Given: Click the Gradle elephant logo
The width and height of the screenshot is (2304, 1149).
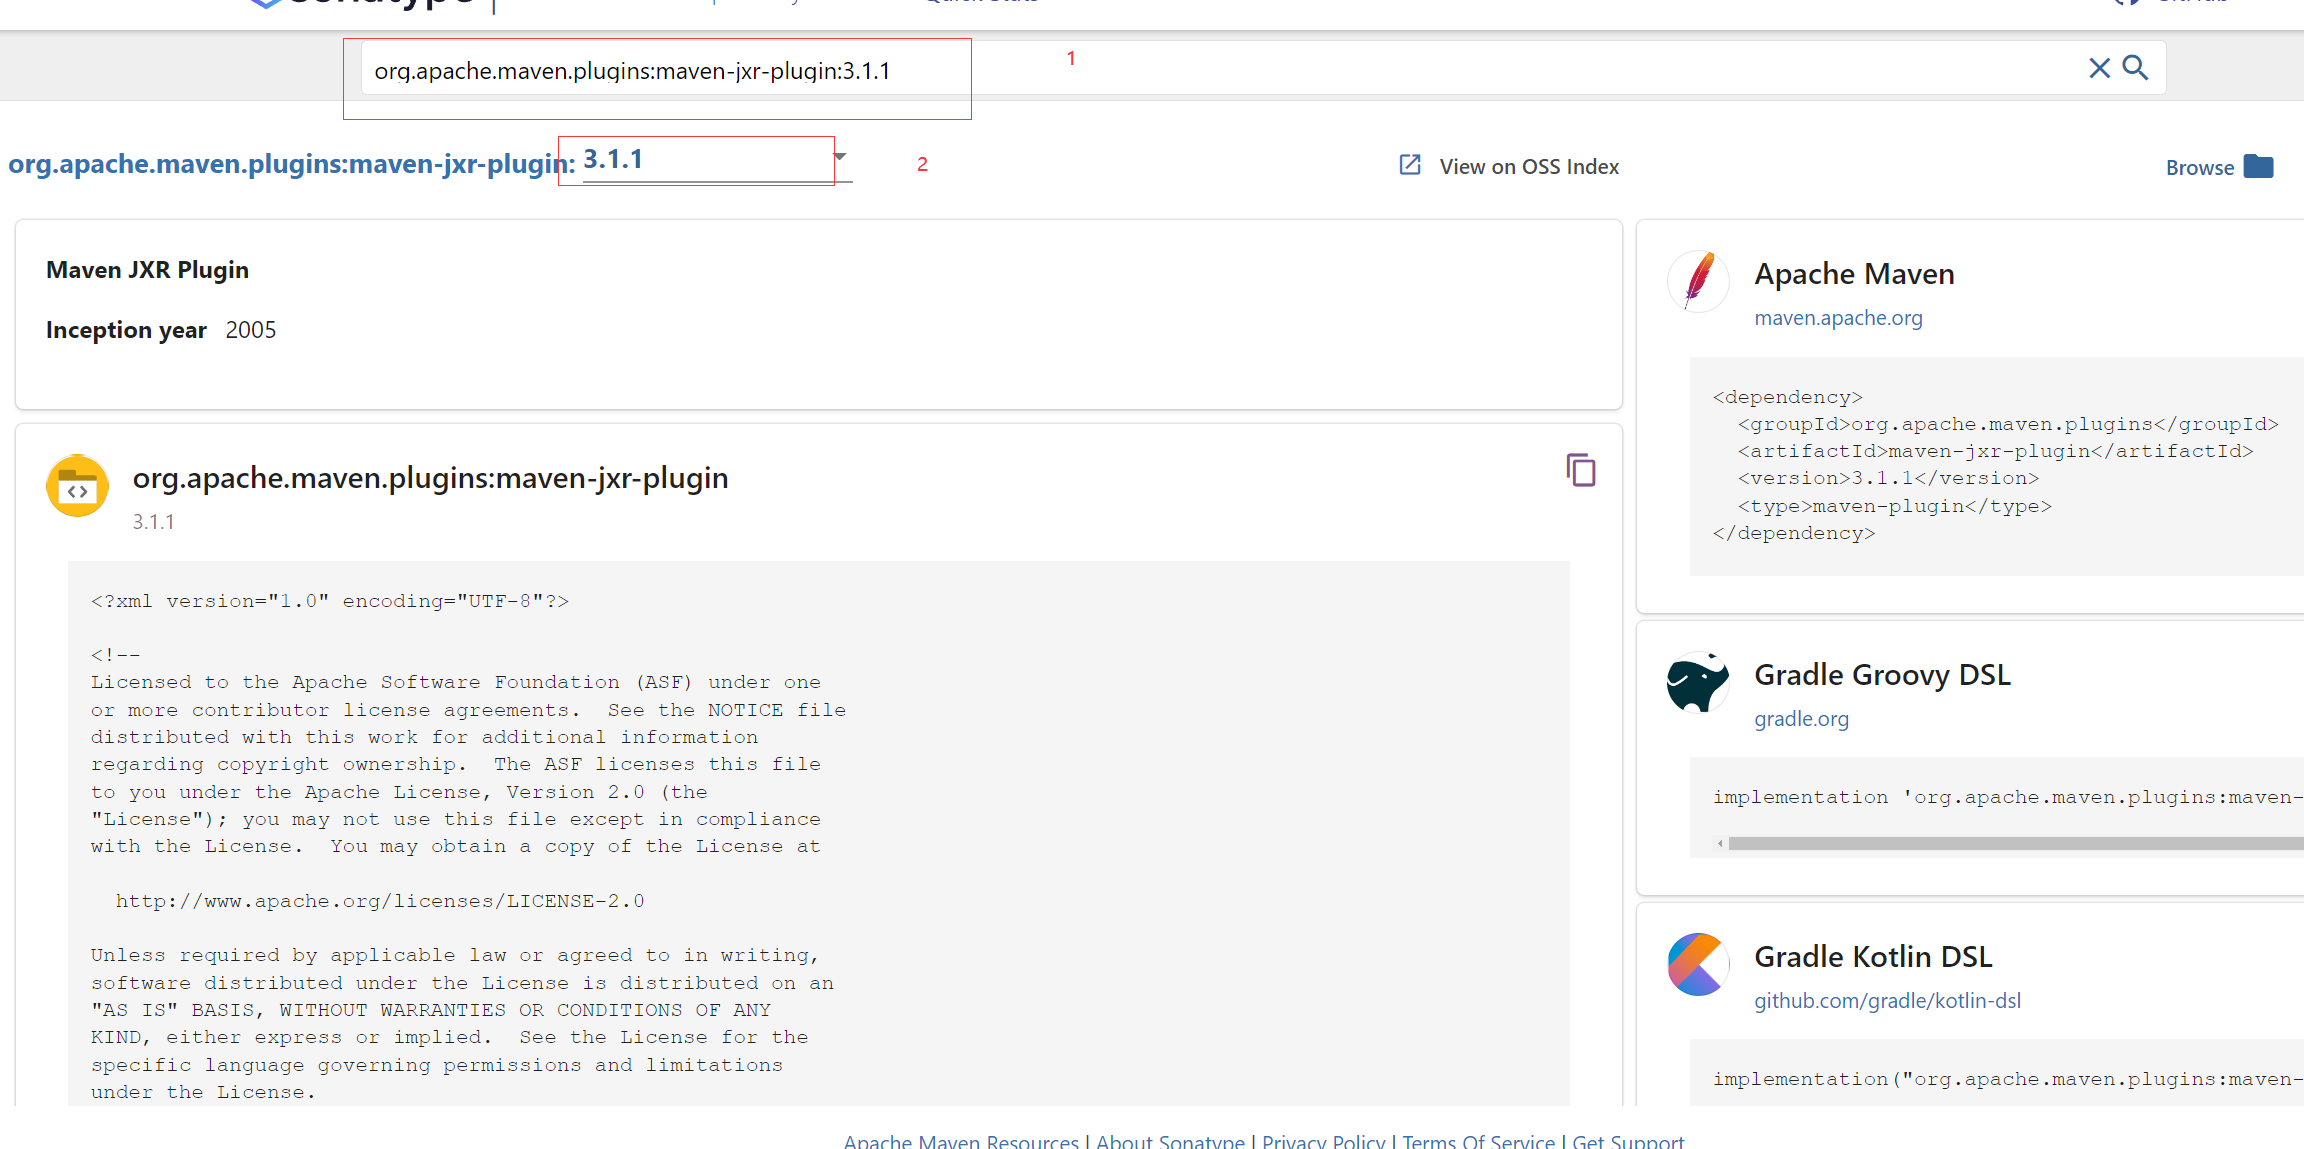Looking at the screenshot, I should (1698, 682).
